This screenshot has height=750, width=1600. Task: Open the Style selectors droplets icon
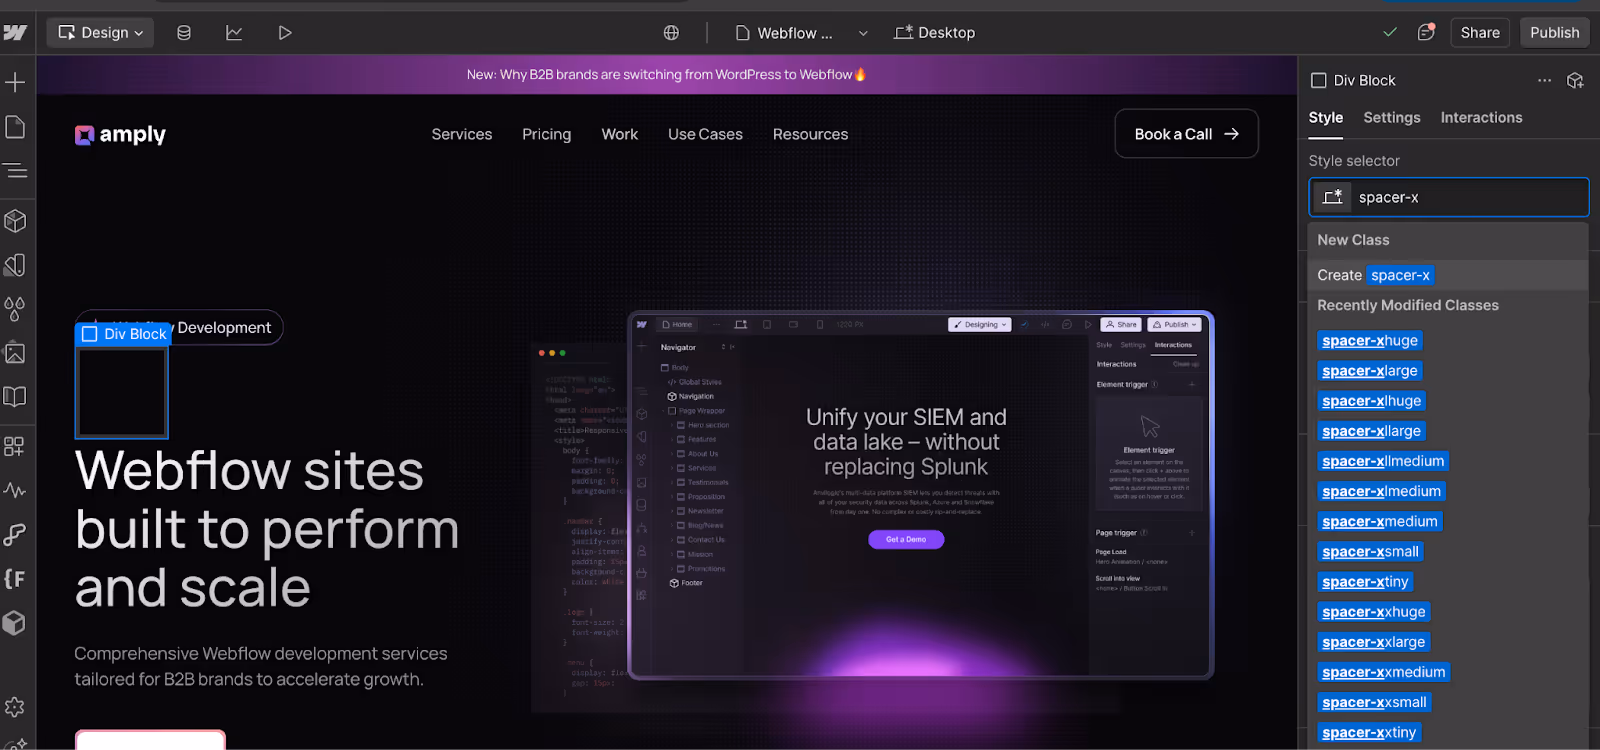coord(15,308)
